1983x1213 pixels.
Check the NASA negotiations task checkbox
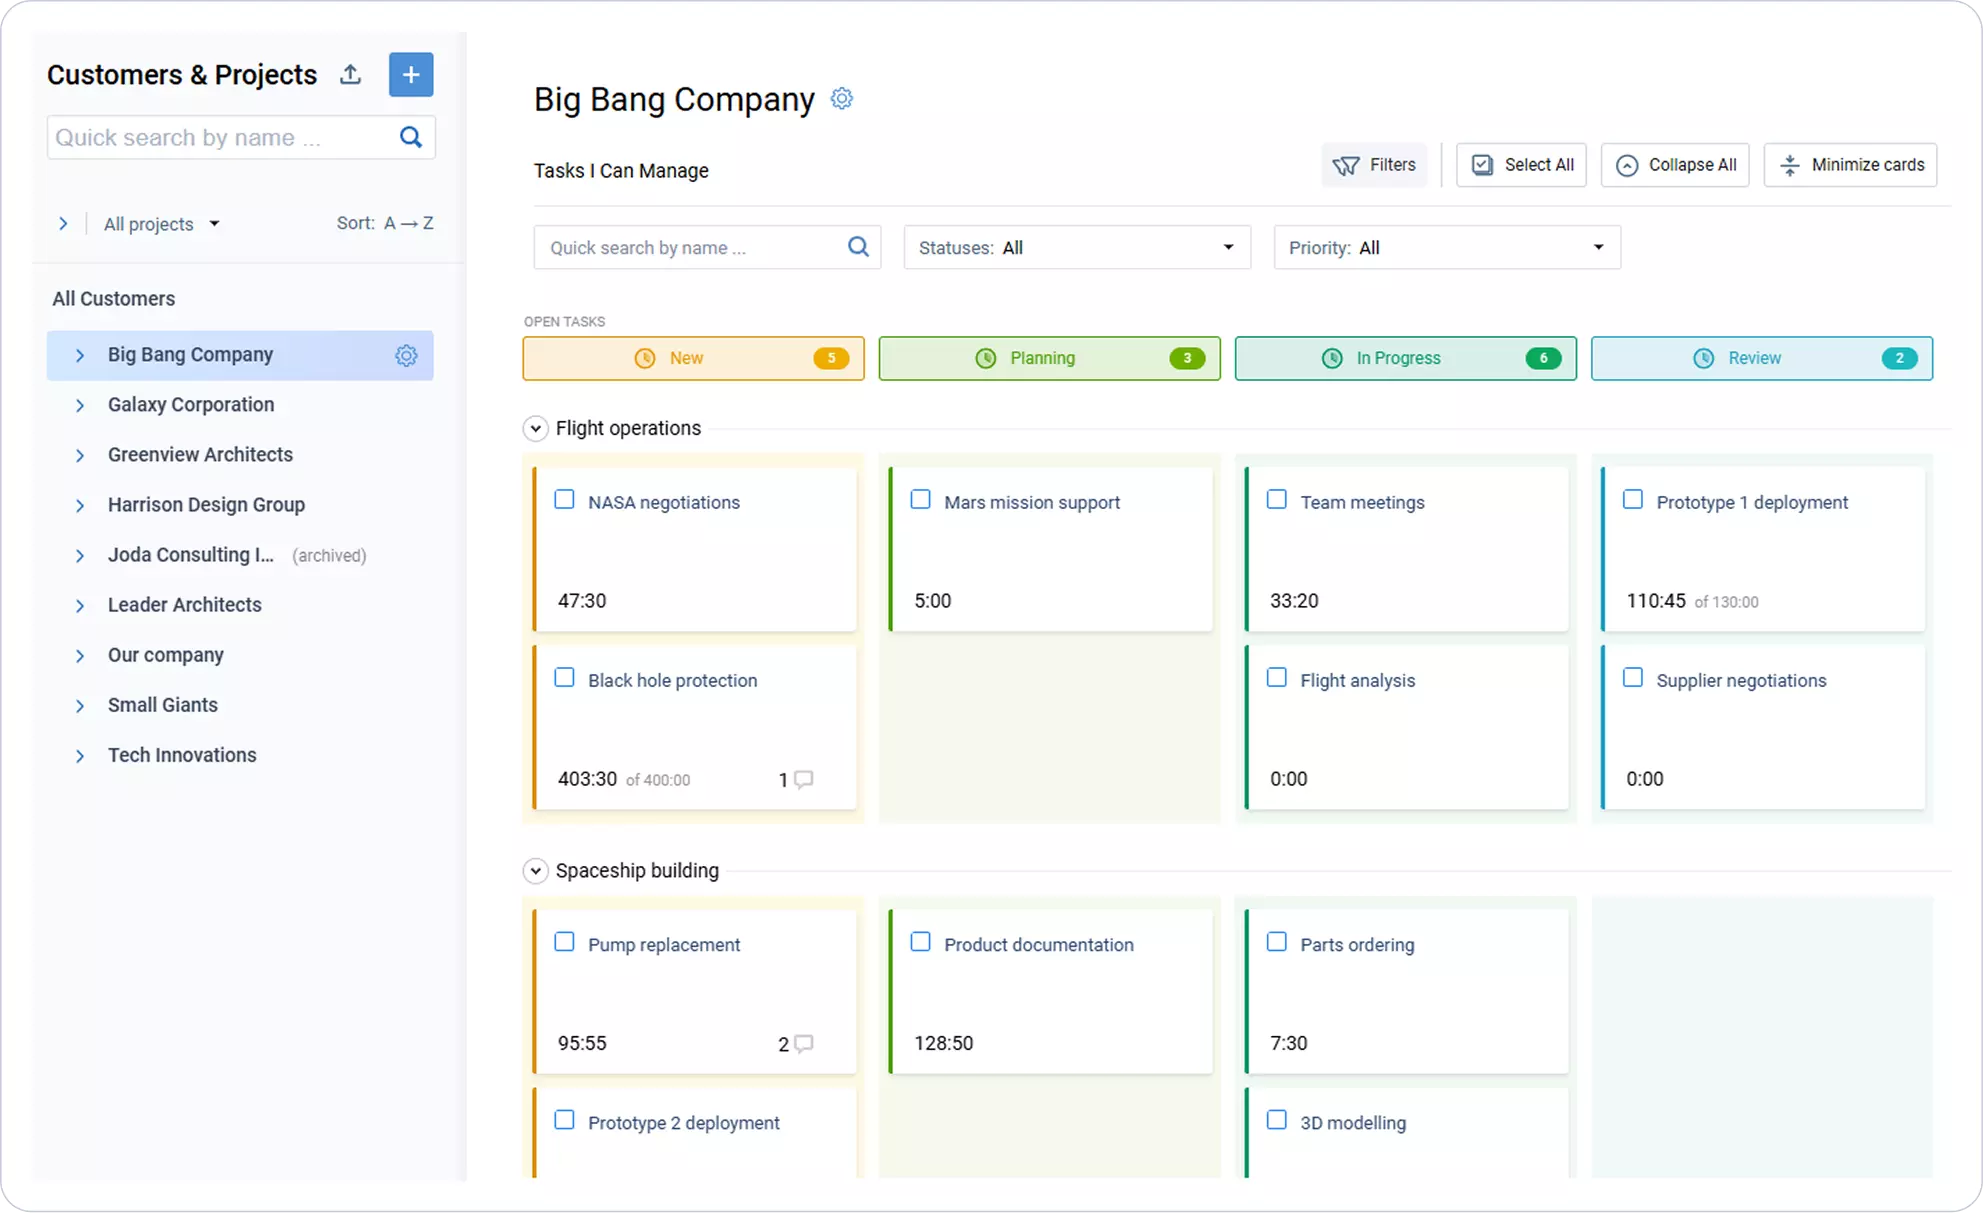[x=565, y=498]
